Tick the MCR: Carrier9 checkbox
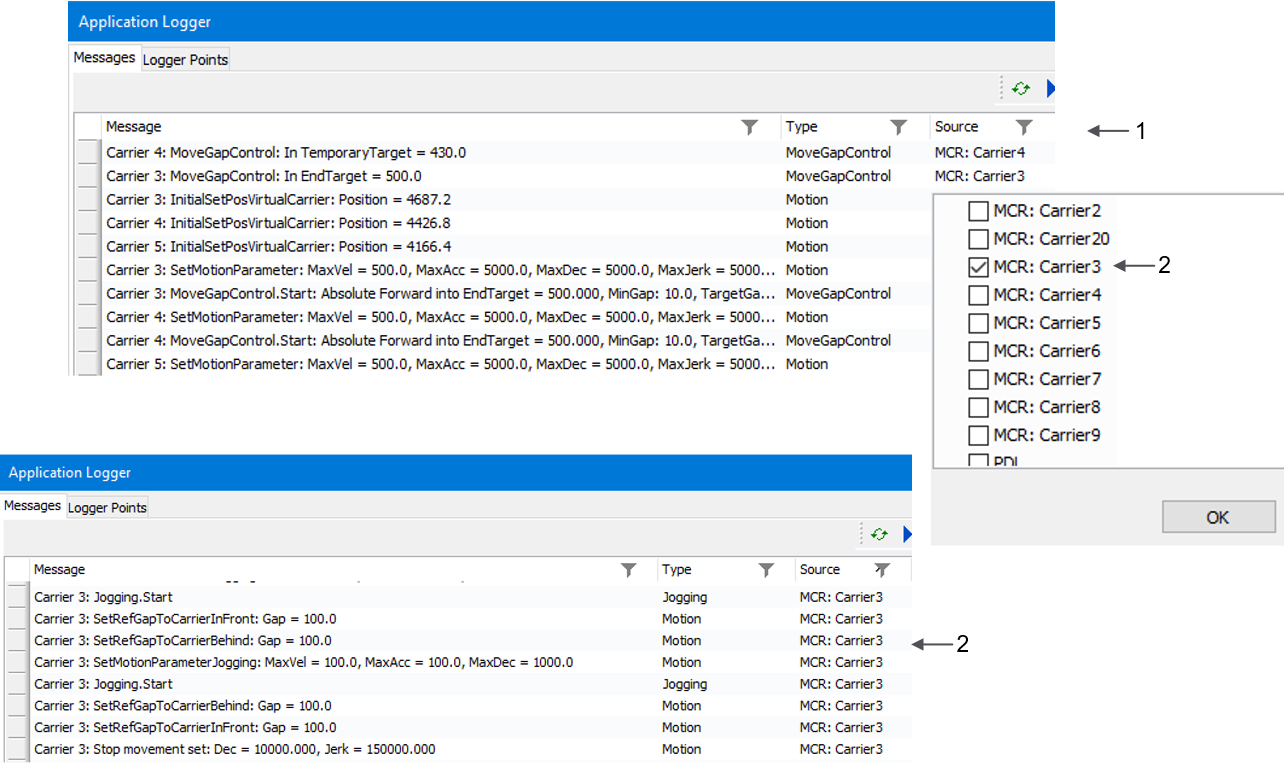1284x763 pixels. click(978, 435)
